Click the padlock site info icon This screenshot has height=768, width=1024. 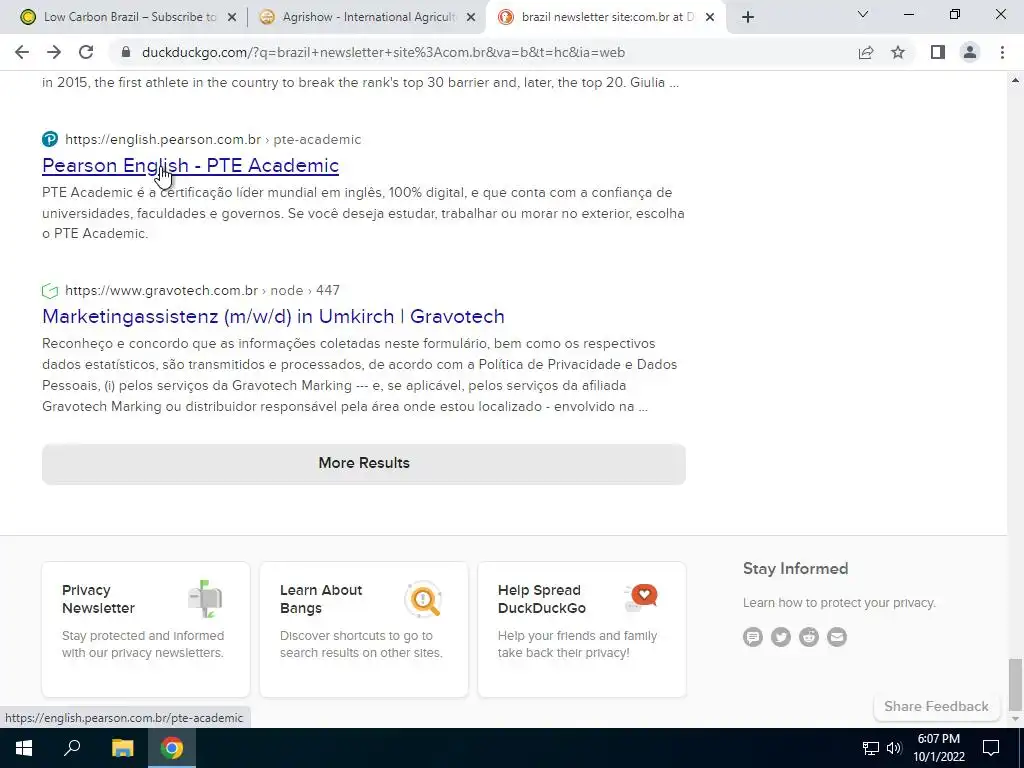coord(126,52)
